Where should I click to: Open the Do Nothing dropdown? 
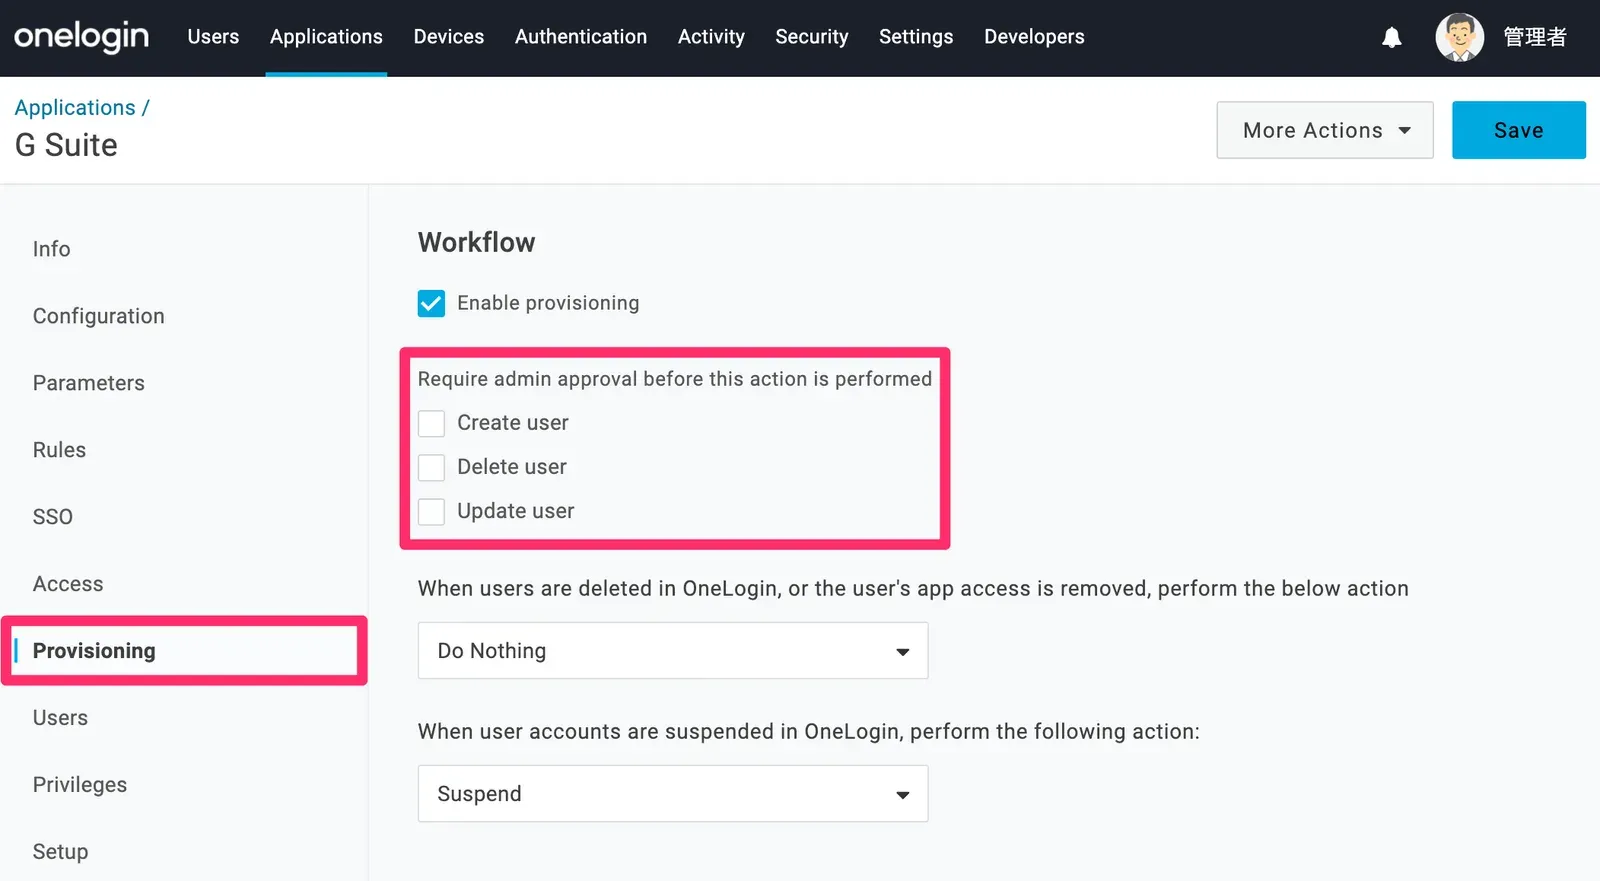tap(673, 651)
